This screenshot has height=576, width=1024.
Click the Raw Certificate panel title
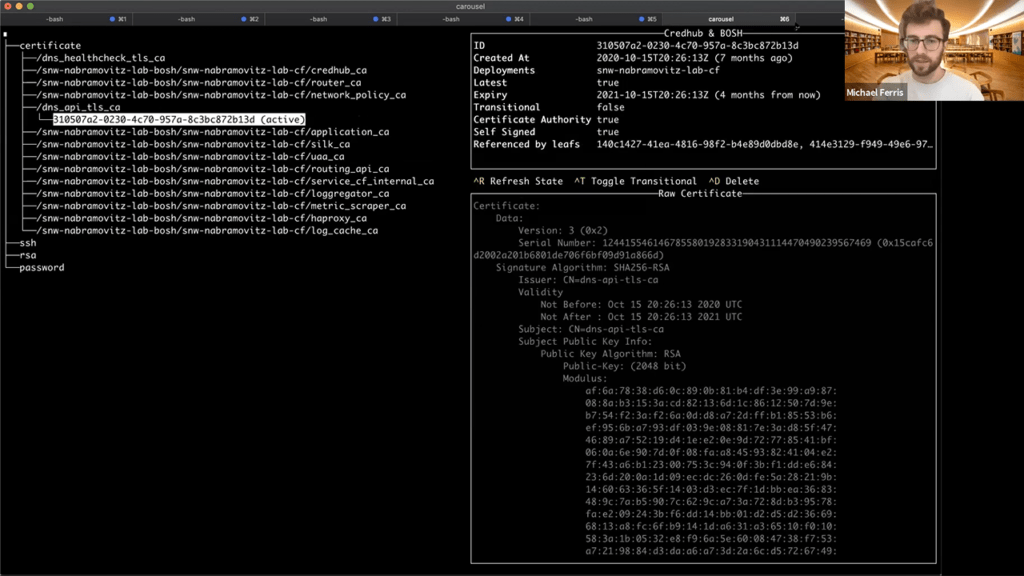pyautogui.click(x=700, y=194)
